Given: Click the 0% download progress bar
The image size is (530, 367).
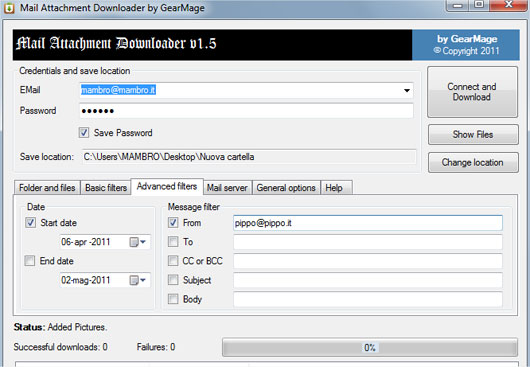Looking at the screenshot, I should click(370, 347).
